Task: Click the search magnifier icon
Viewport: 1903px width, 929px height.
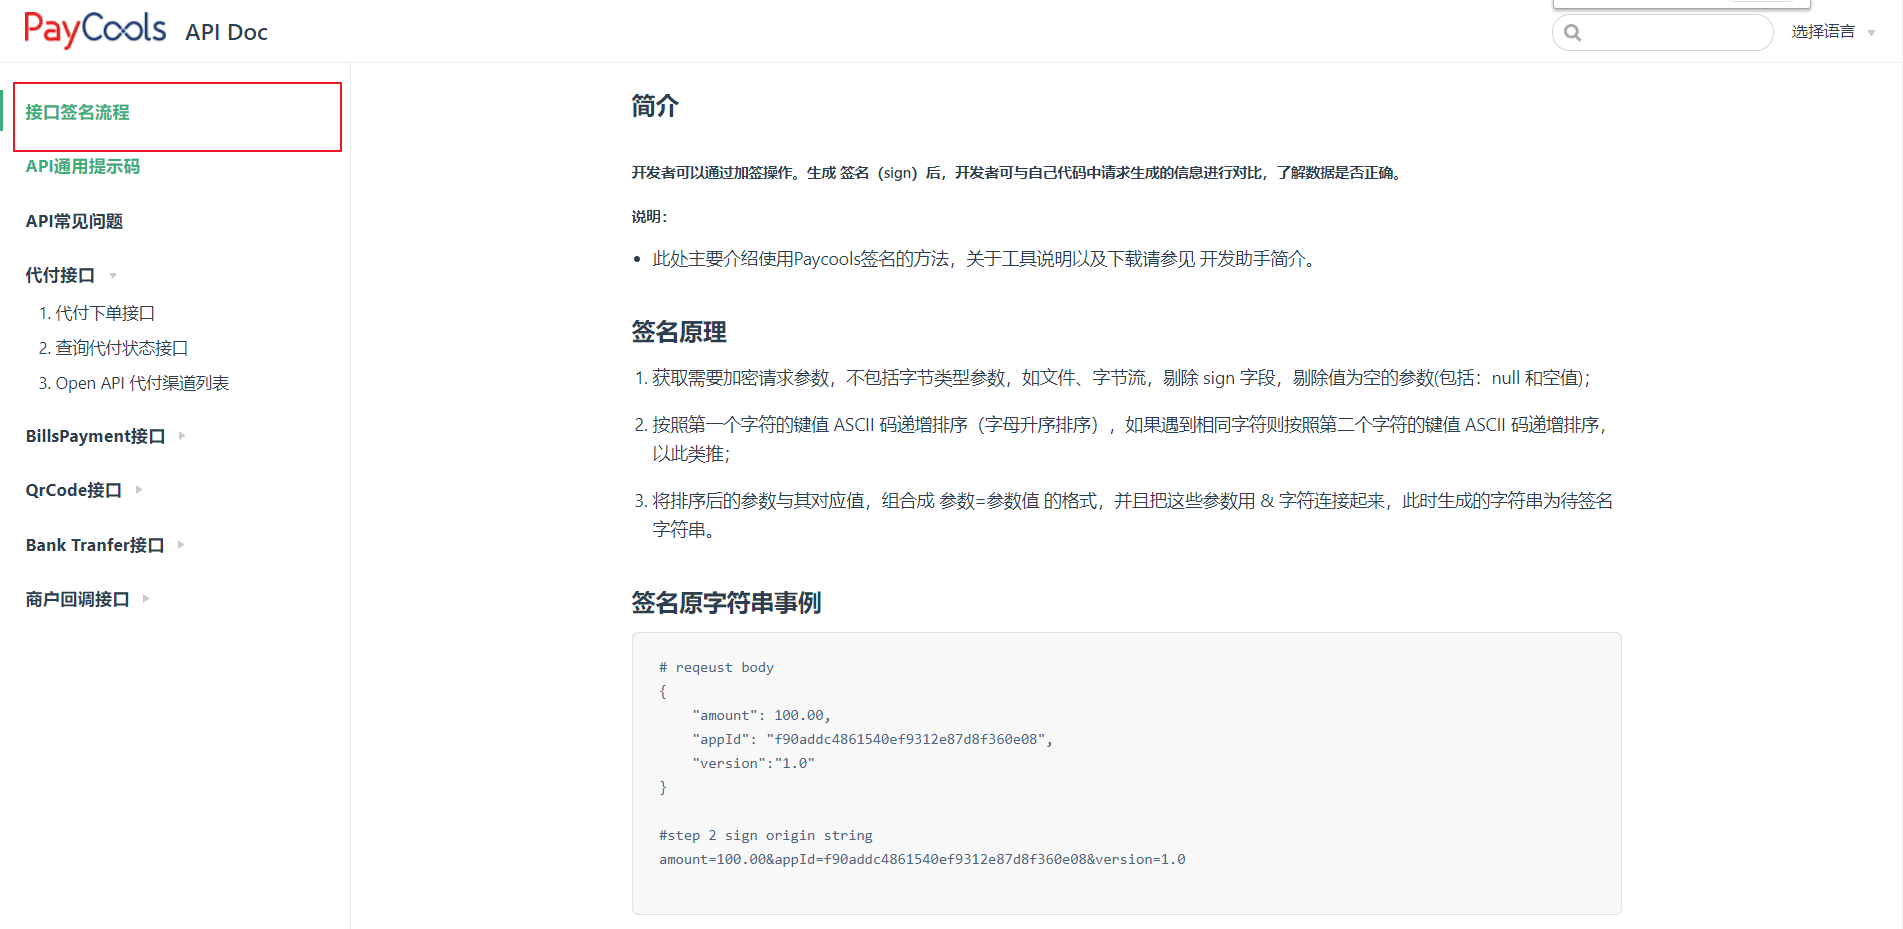Action: coord(1573,33)
